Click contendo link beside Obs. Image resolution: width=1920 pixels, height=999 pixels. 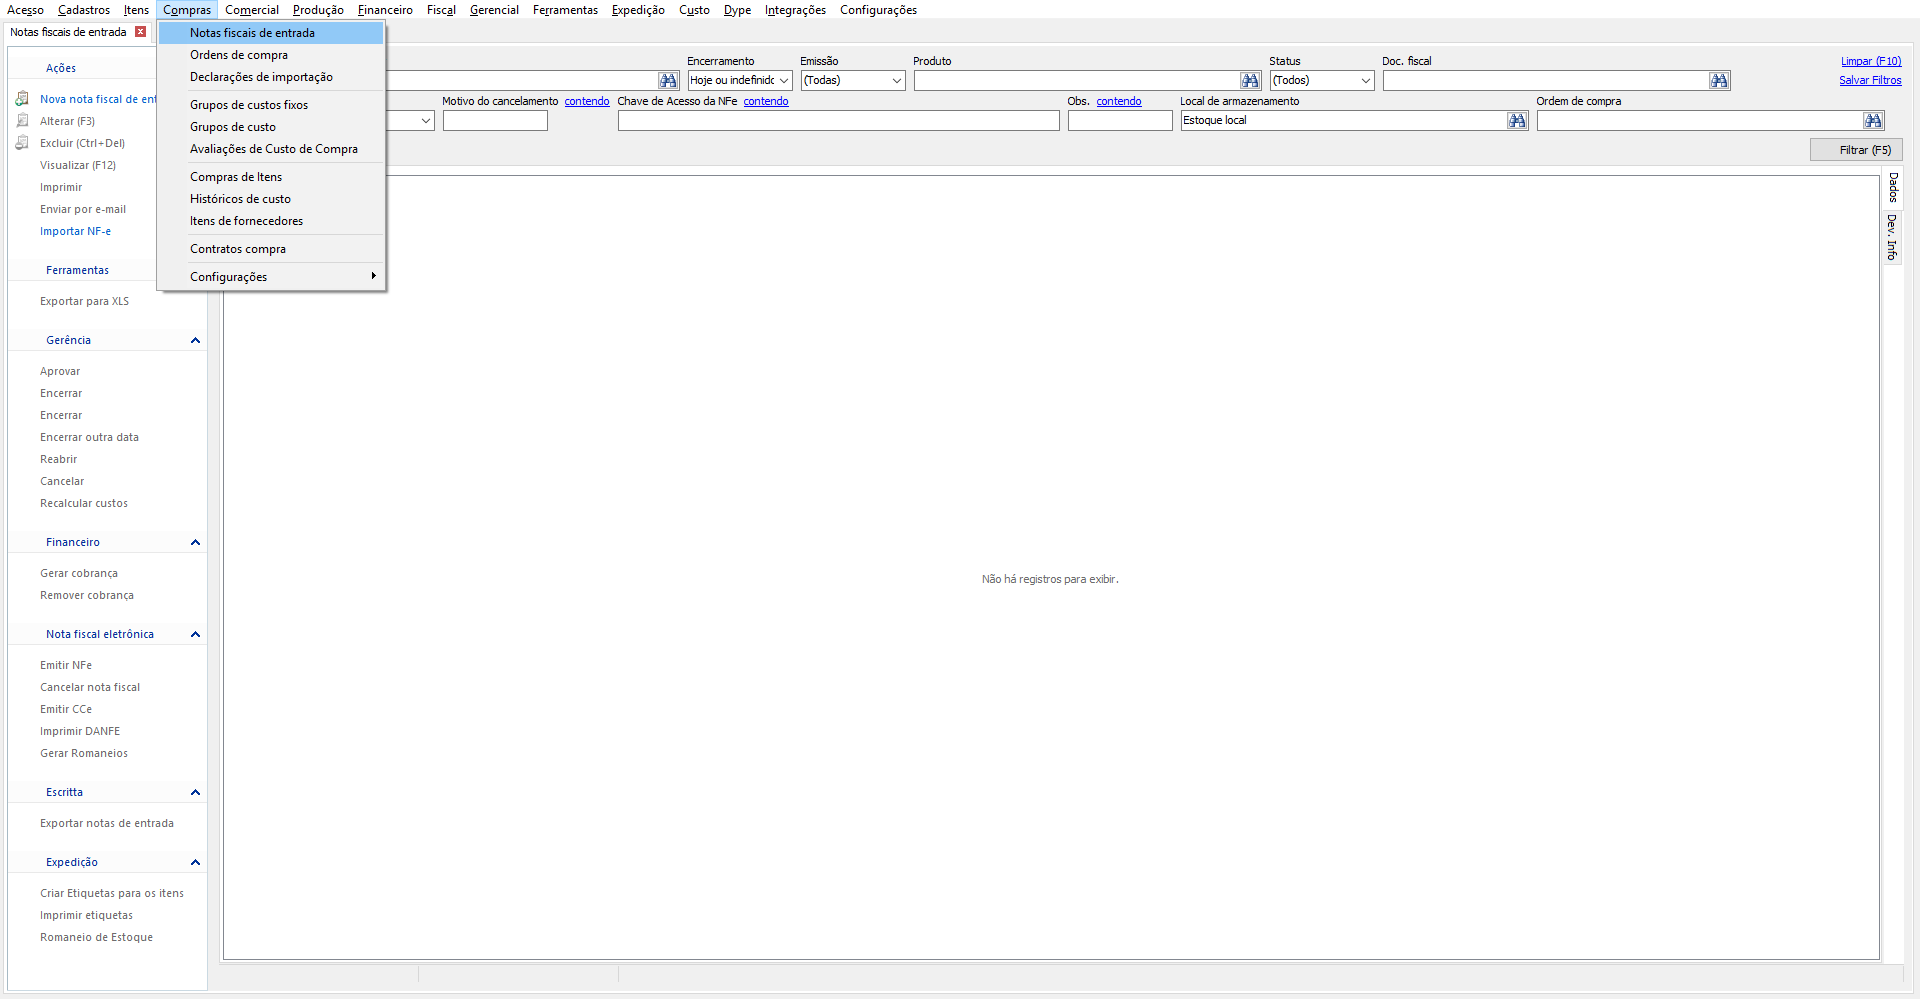tap(1119, 101)
